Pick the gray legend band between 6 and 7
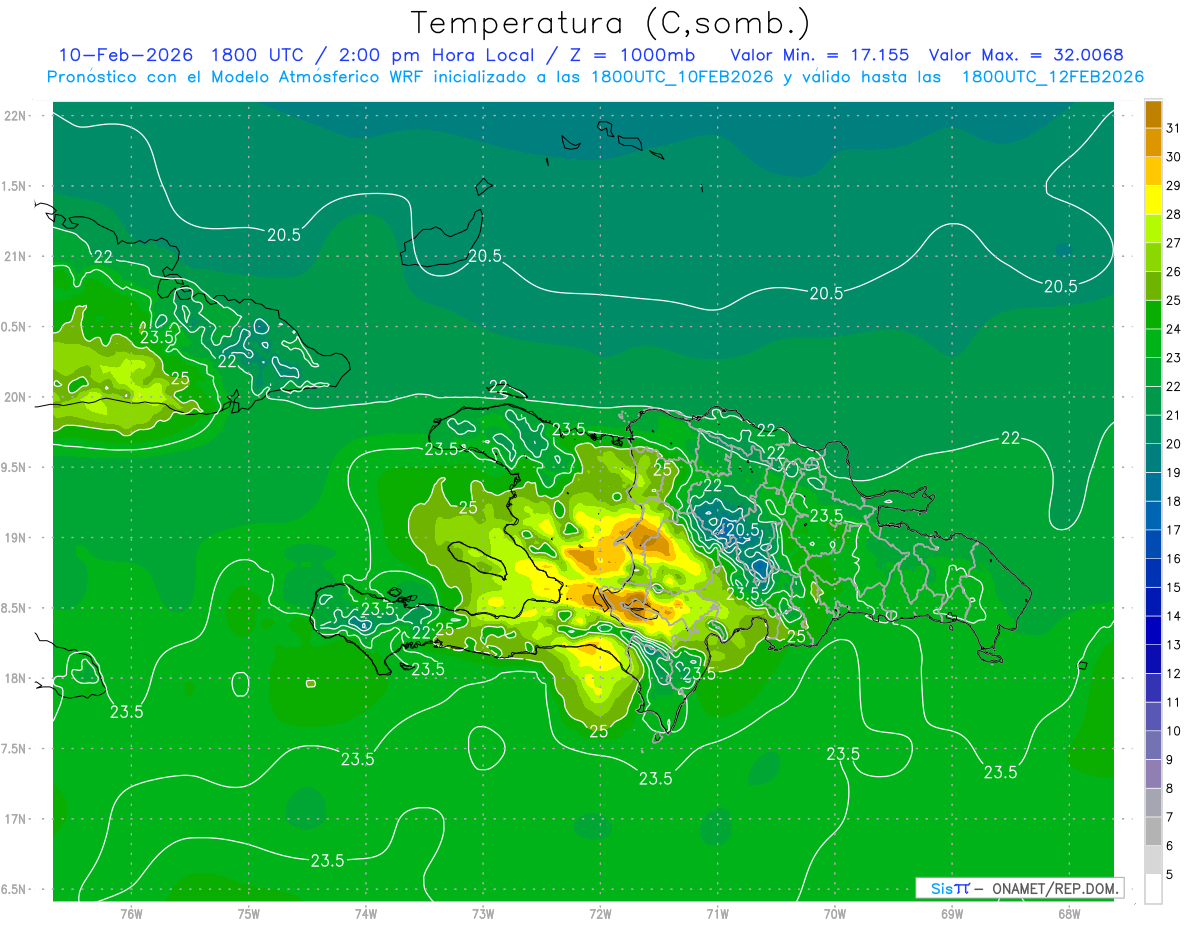1200x927 pixels. coord(1153,831)
